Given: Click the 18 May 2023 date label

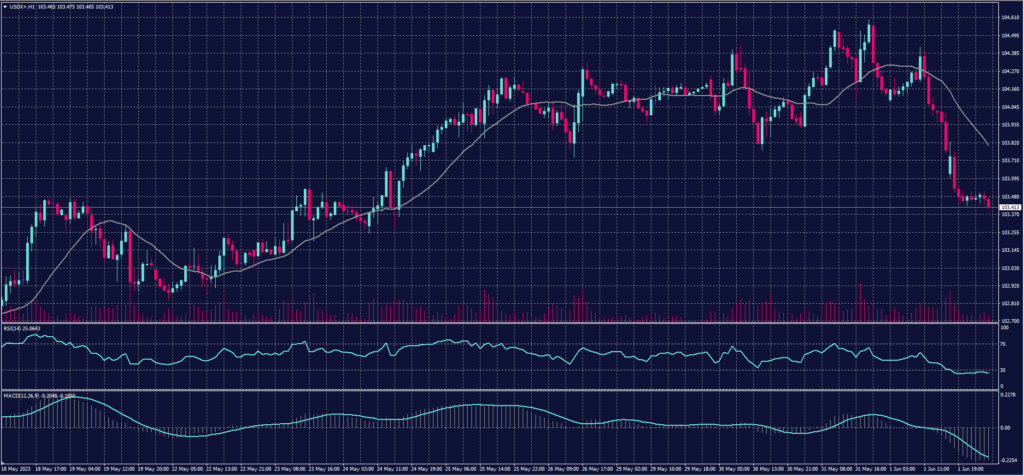Looking at the screenshot, I should coord(18,467).
